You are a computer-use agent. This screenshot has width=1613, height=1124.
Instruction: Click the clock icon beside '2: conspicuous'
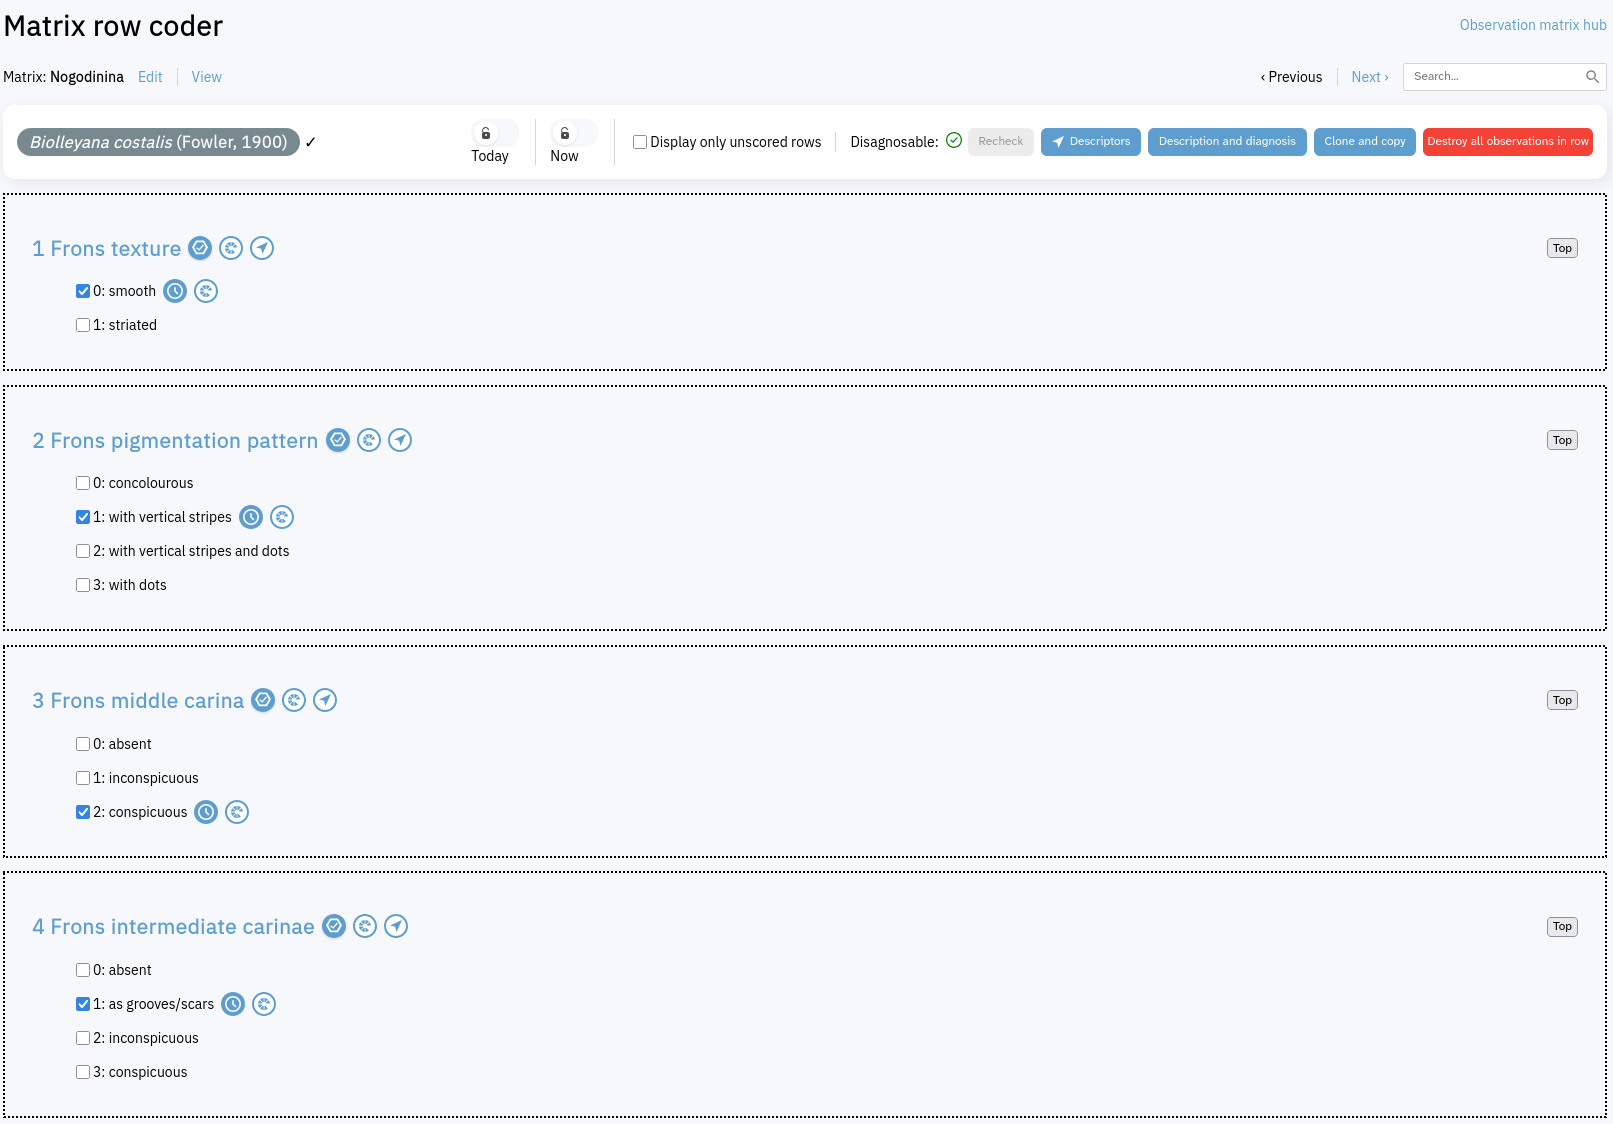pos(206,812)
